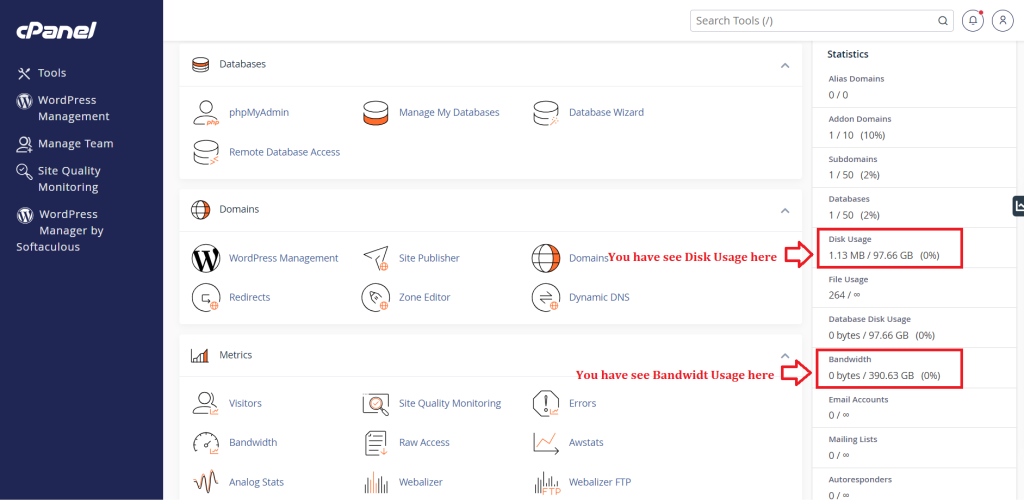
Task: Open the notifications bell icon
Action: [x=973, y=21]
